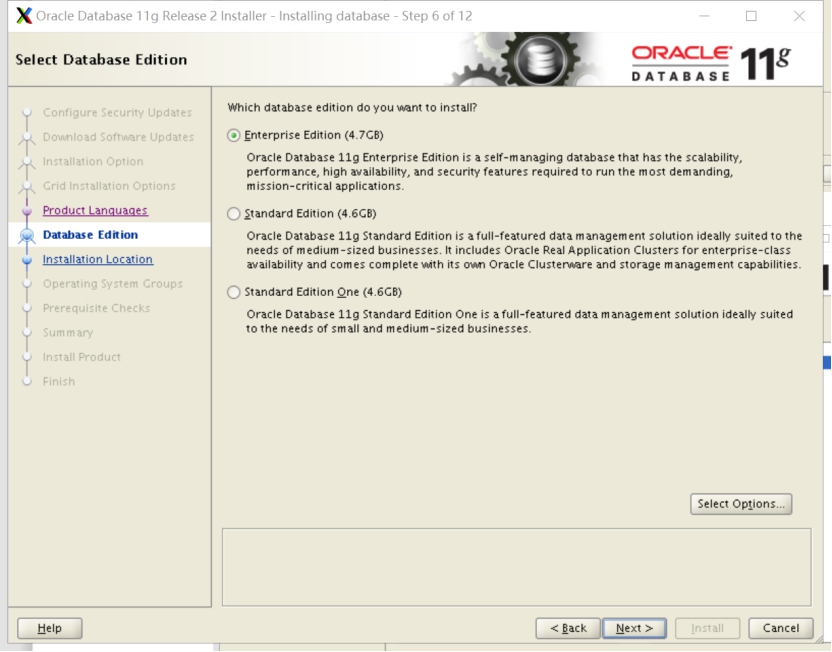Click Standard Edition One description paragraph
This screenshot has width=832, height=652.
pos(519,321)
